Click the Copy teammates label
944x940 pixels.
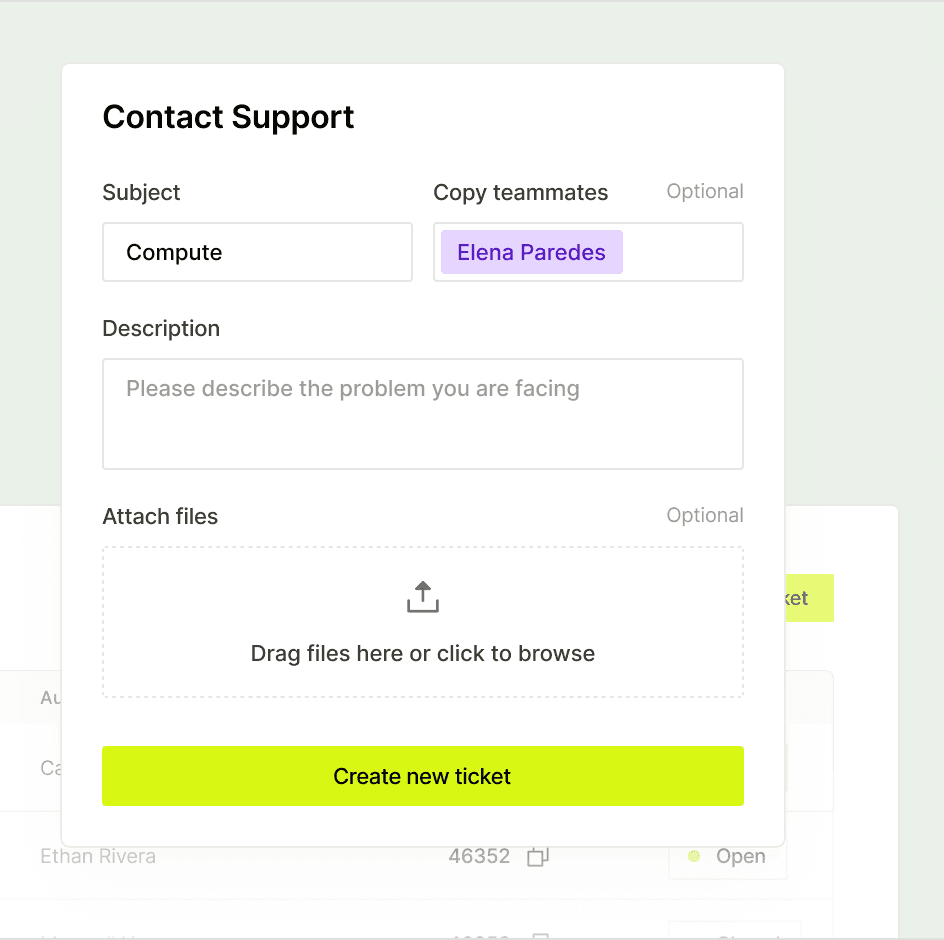[521, 193]
